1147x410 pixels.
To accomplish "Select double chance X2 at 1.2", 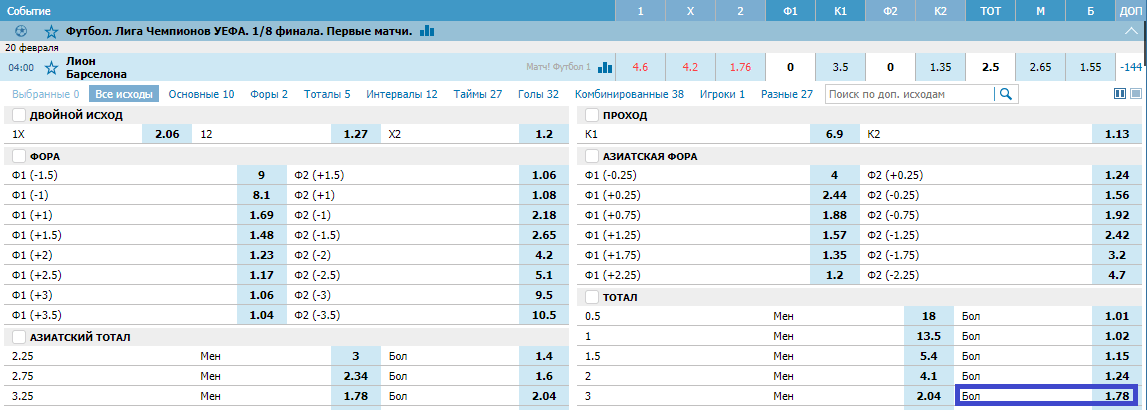I will point(544,134).
